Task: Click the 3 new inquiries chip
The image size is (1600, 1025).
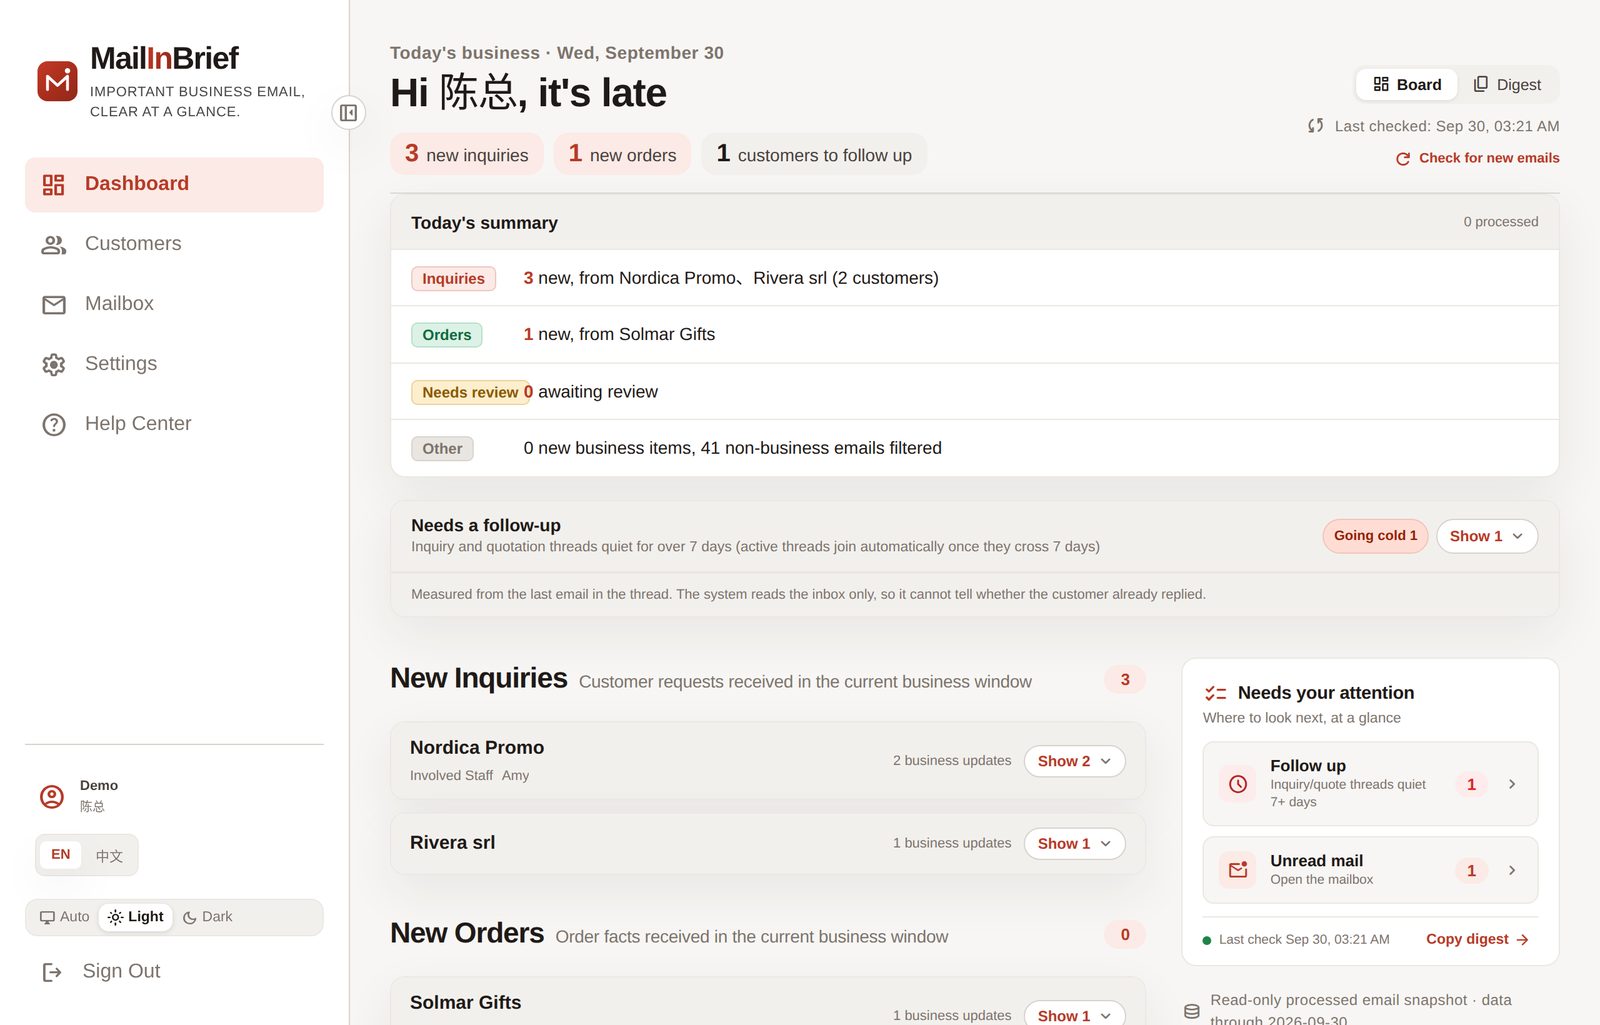Action: (x=467, y=154)
